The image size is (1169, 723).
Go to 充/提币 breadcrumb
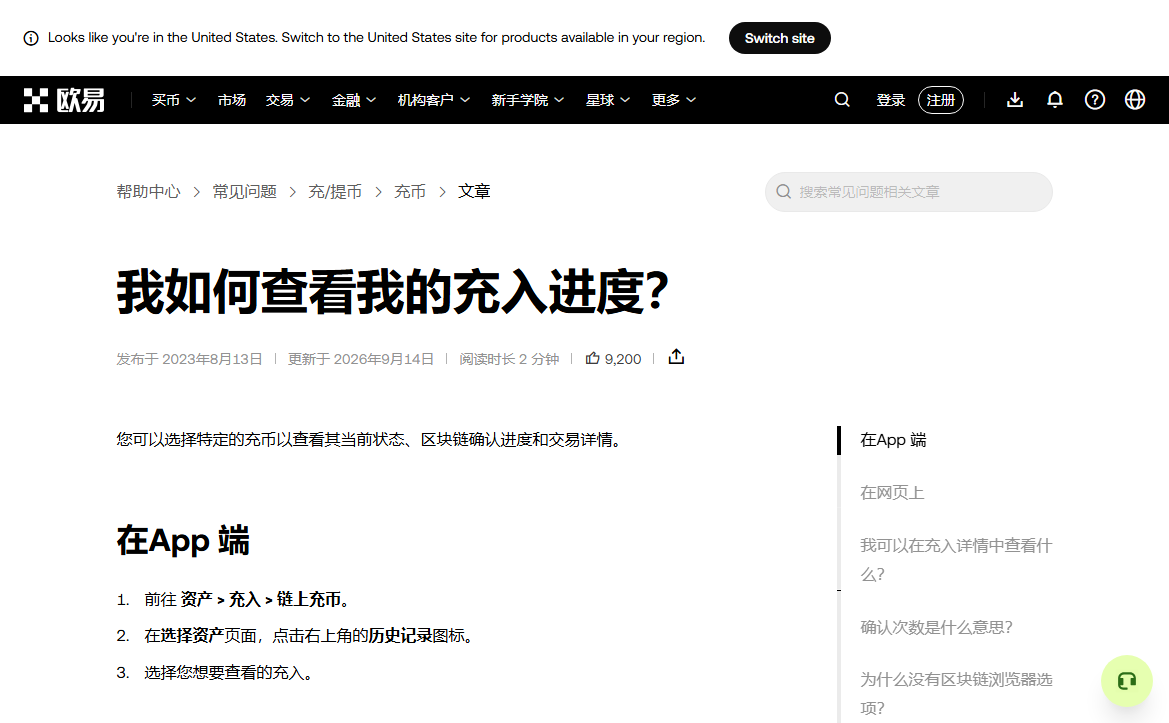pos(335,192)
